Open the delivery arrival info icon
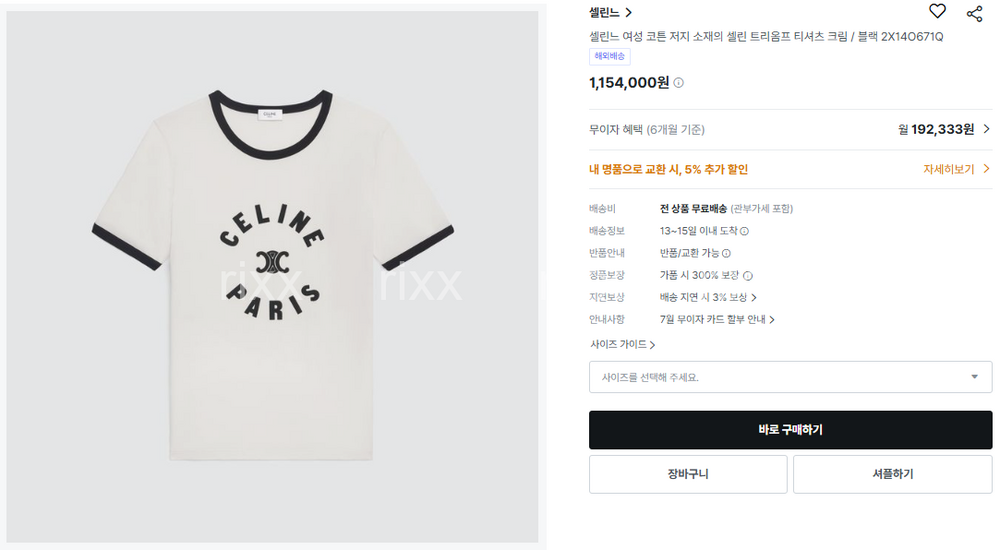Viewport: 1000px width, 550px height. tap(745, 231)
